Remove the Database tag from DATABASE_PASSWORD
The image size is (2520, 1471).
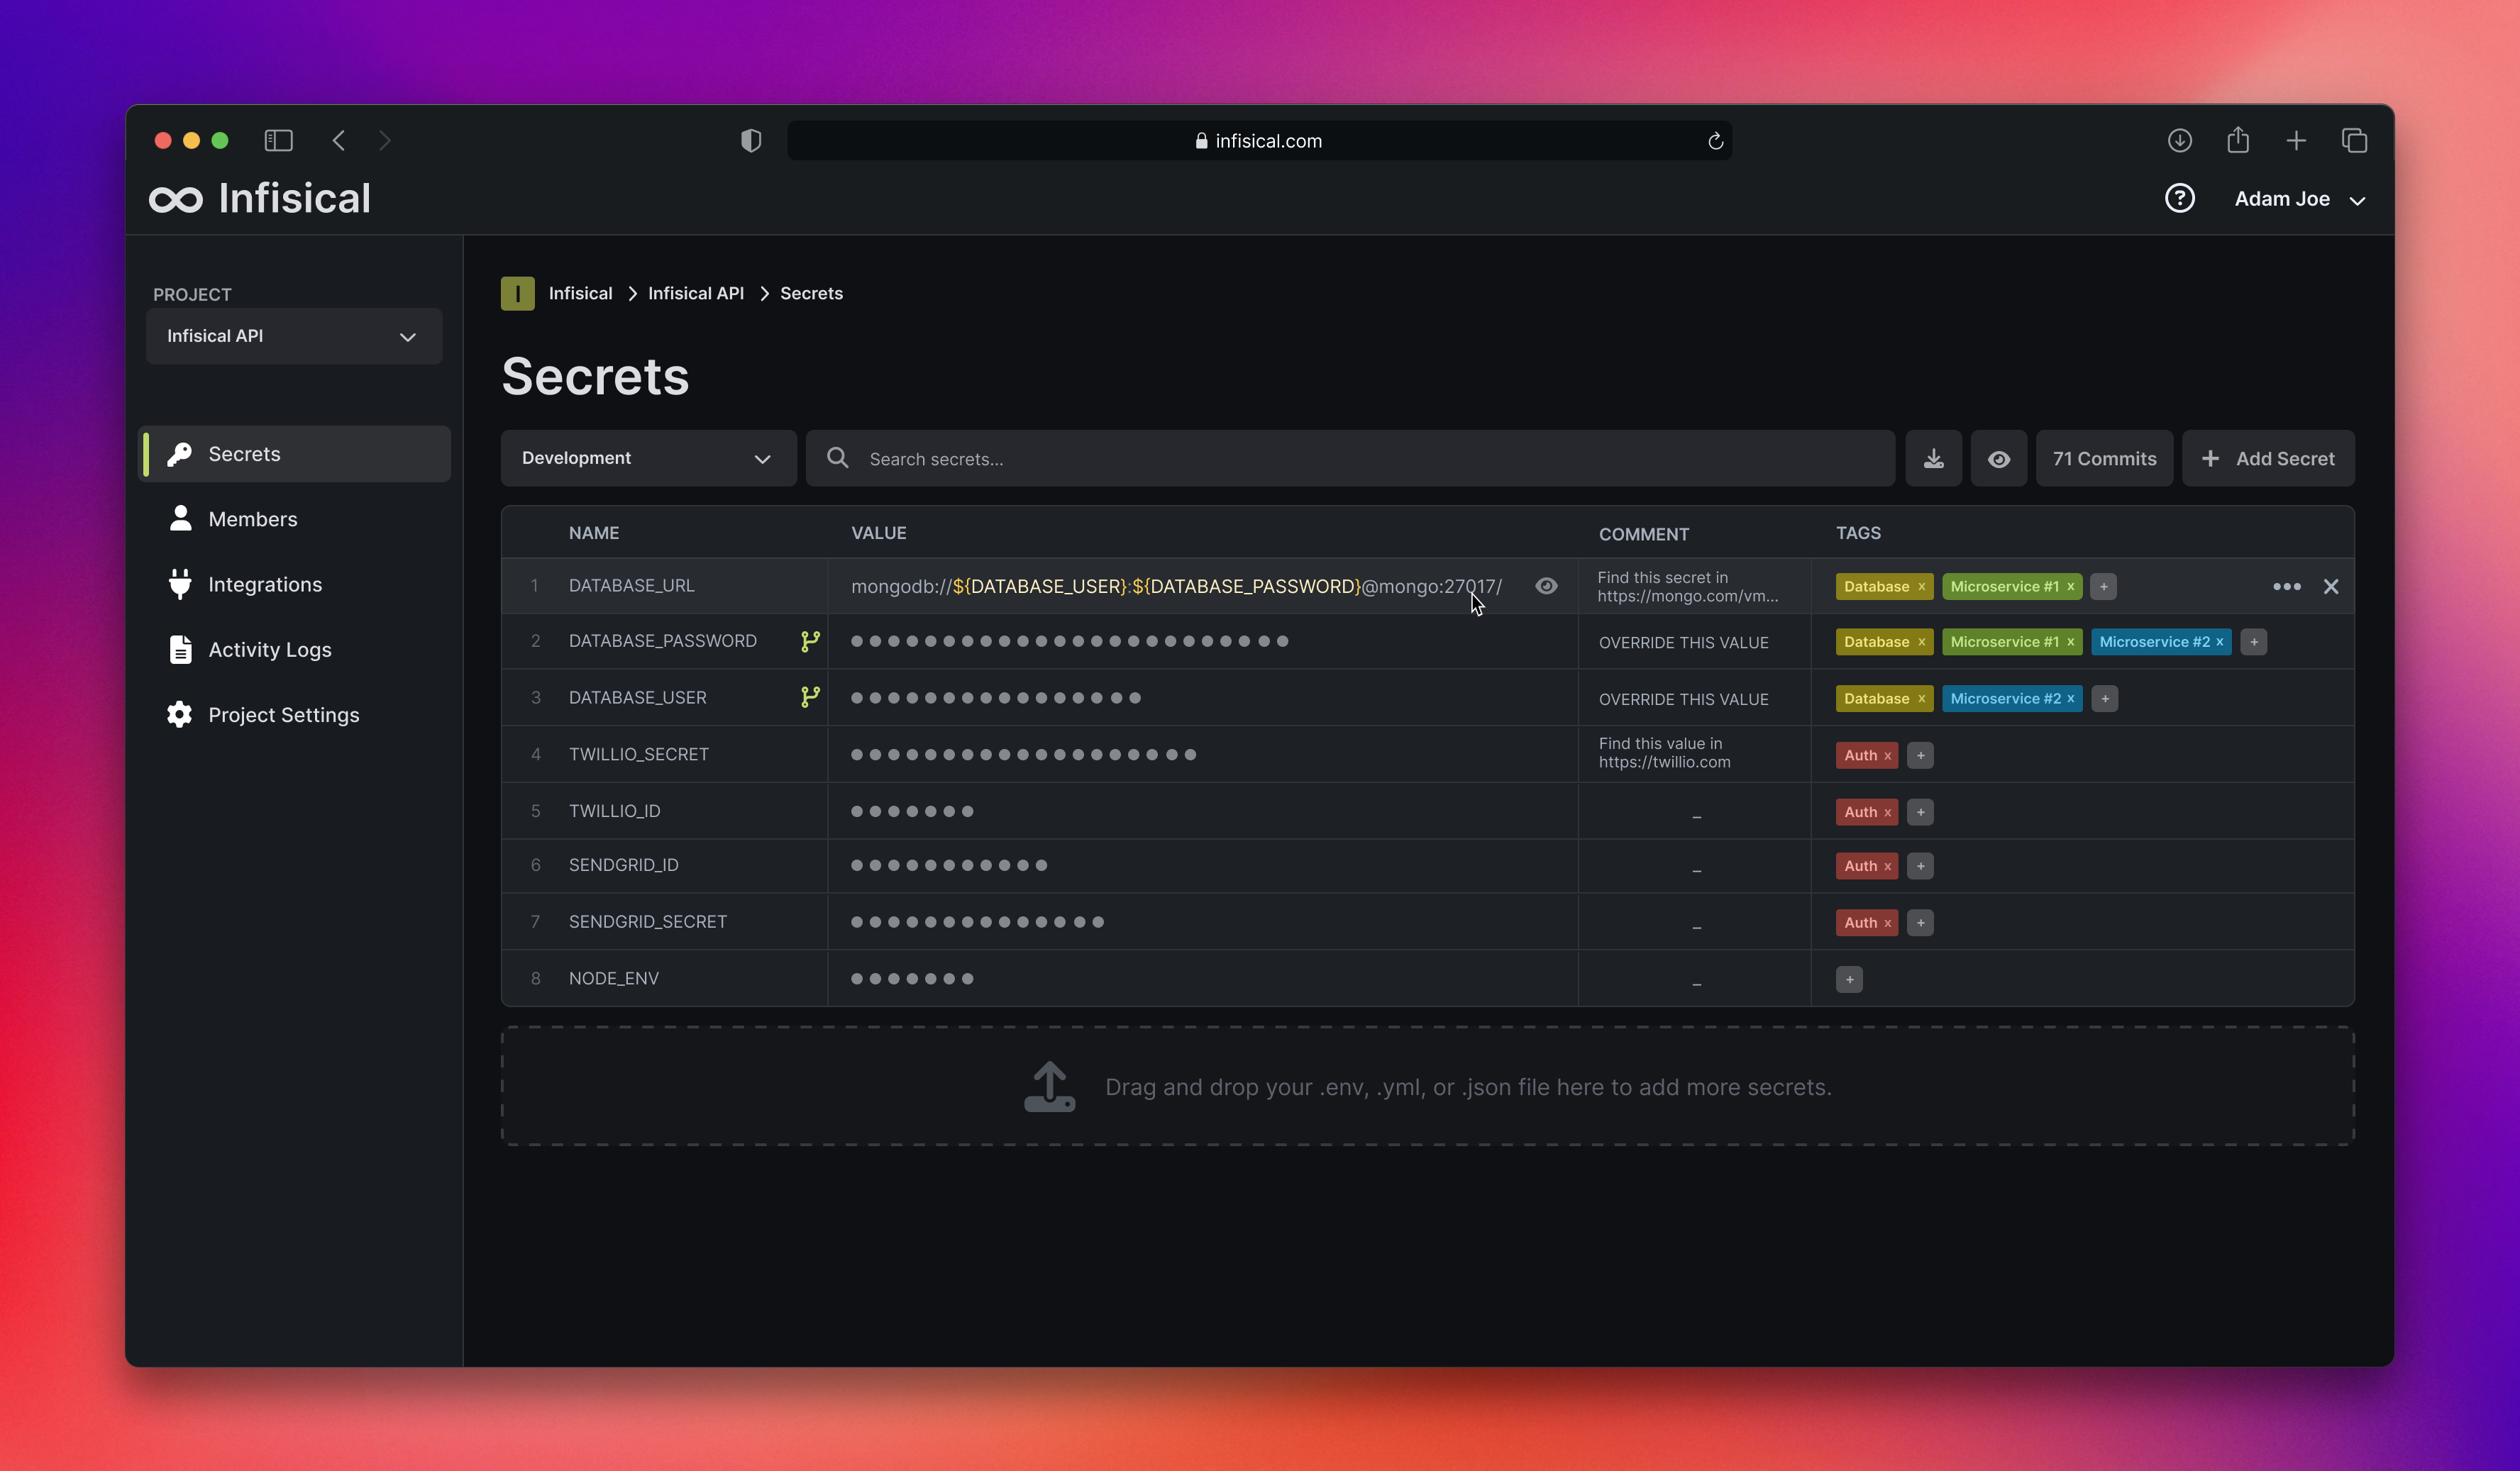click(x=1922, y=642)
